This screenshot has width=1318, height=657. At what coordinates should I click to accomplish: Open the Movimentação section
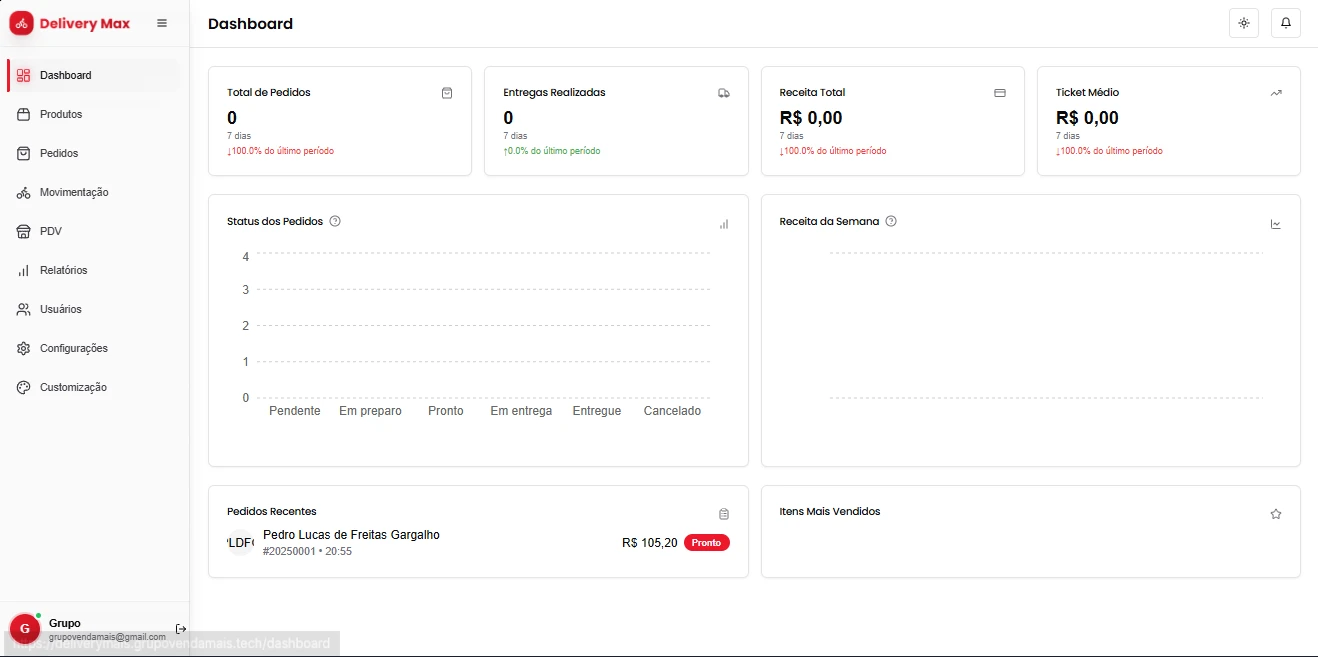pyautogui.click(x=74, y=192)
